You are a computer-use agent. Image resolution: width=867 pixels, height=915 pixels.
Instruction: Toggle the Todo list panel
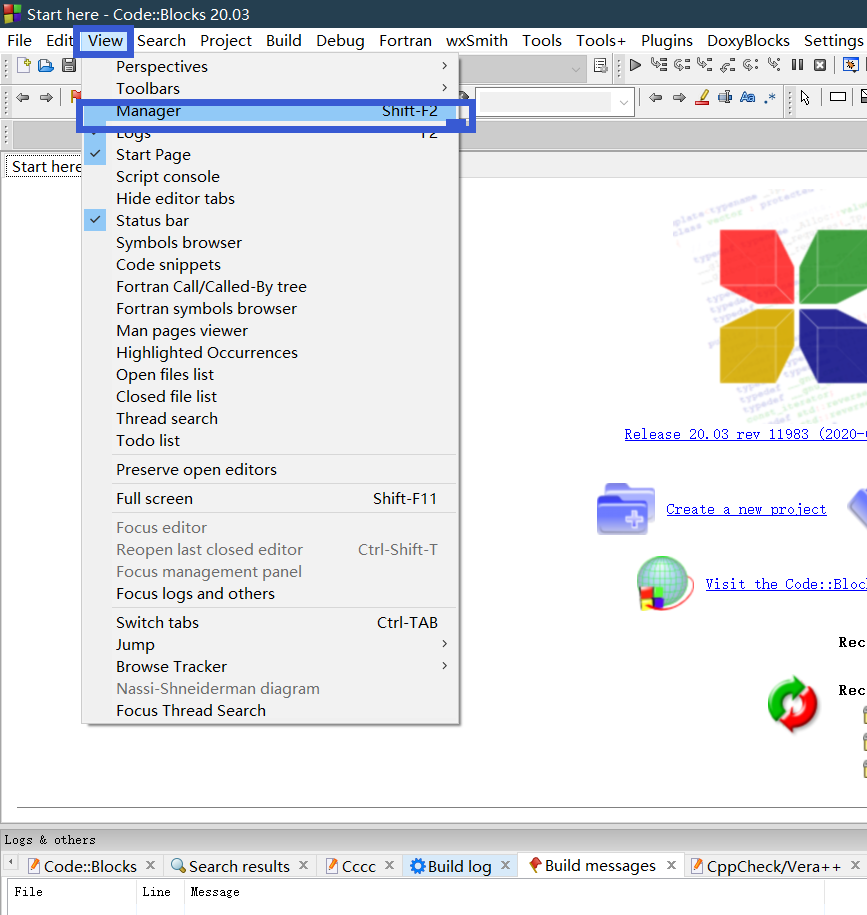click(x=270, y=441)
